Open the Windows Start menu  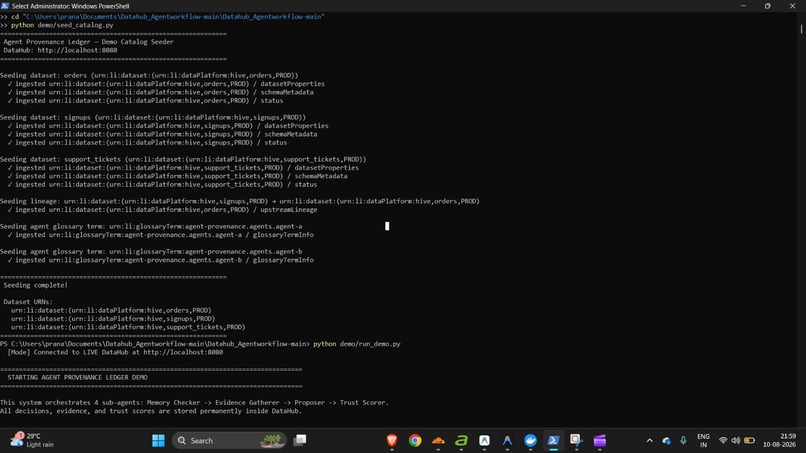tap(158, 441)
